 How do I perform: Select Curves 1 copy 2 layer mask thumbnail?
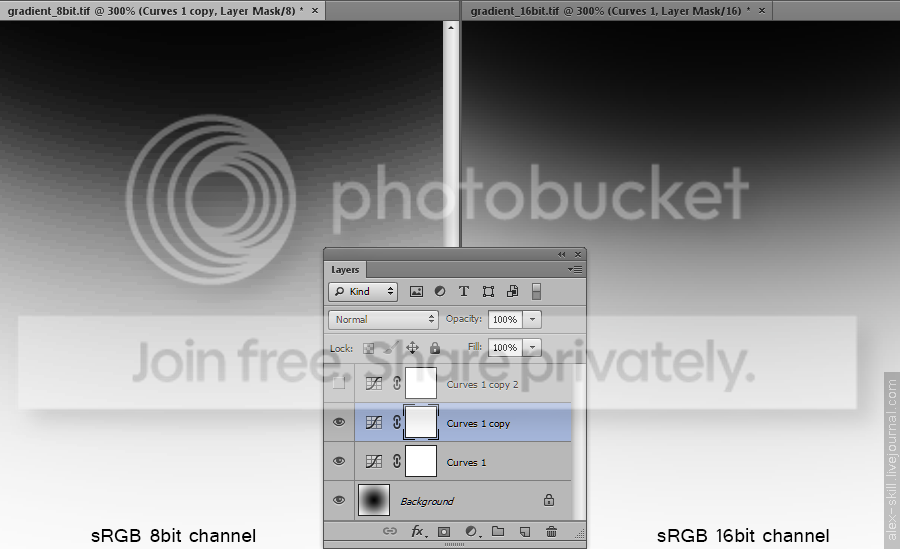click(421, 383)
